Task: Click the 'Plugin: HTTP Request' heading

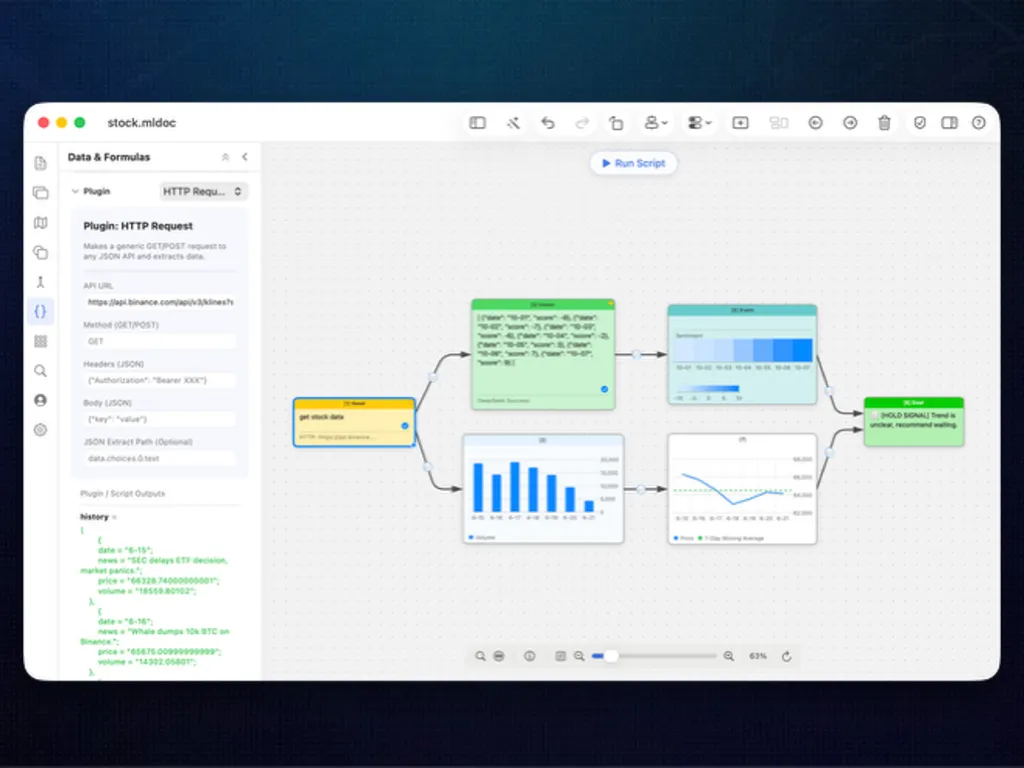Action: [138, 226]
